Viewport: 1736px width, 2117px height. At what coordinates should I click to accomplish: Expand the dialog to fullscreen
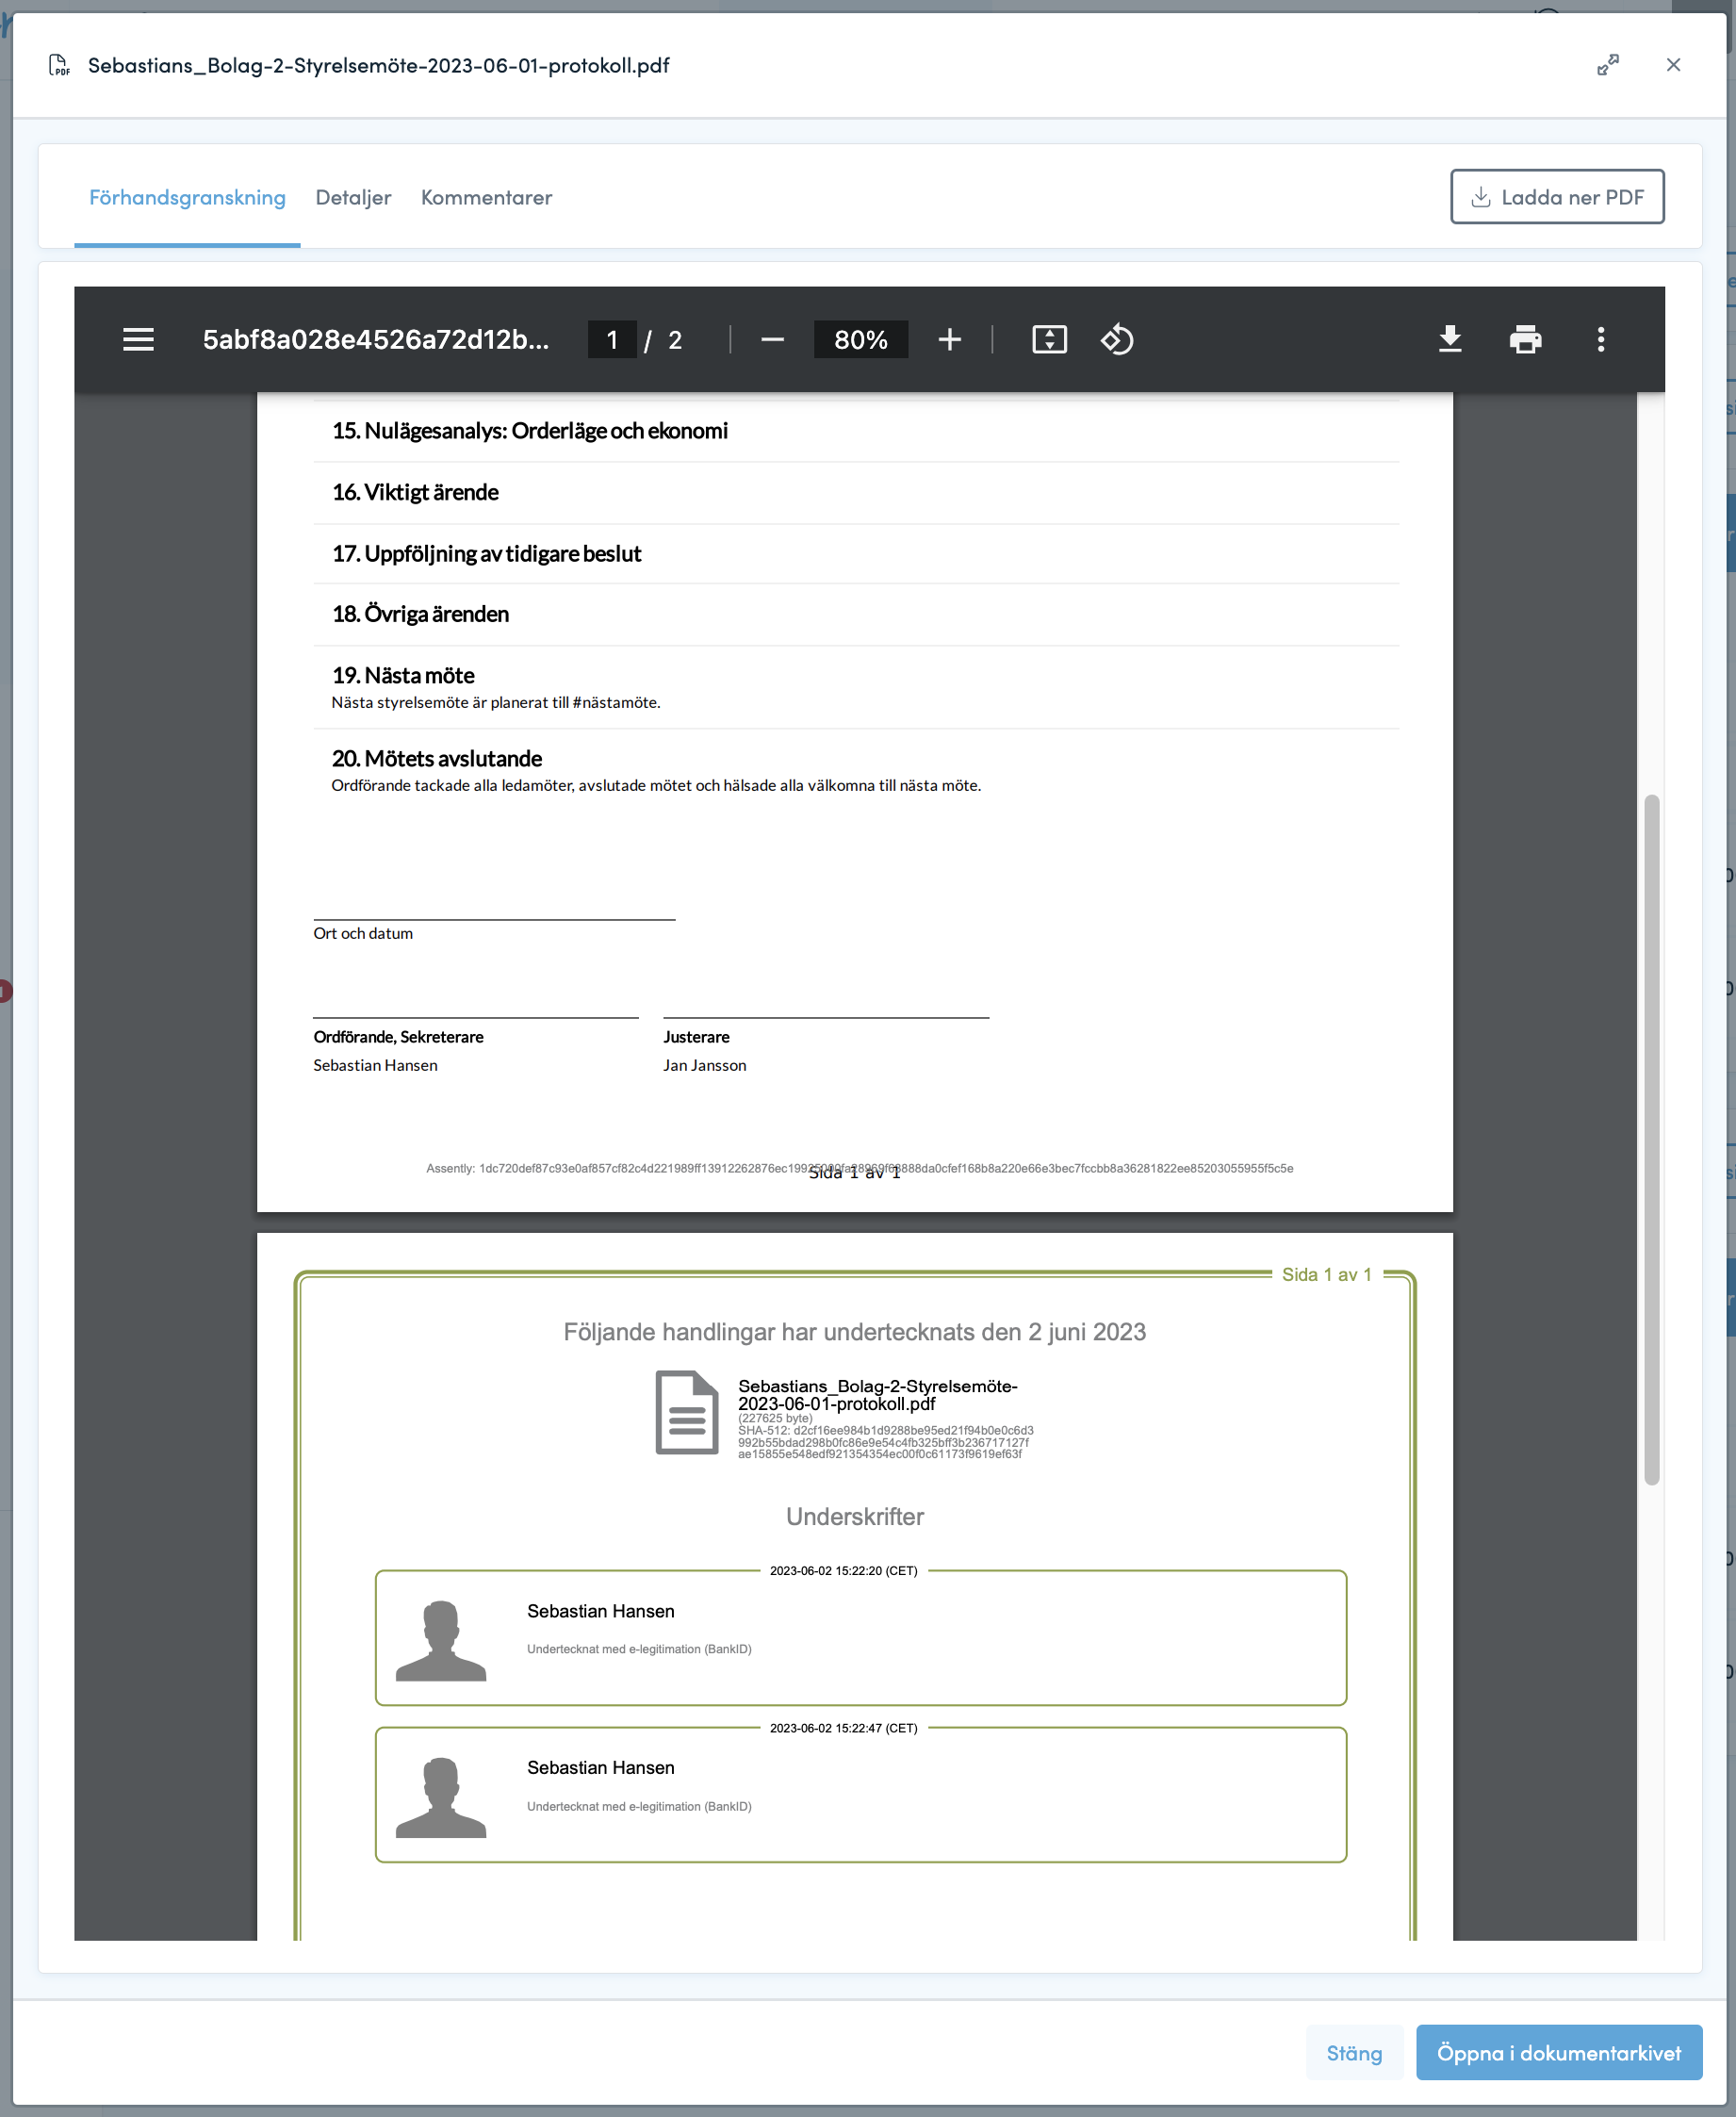coord(1608,65)
